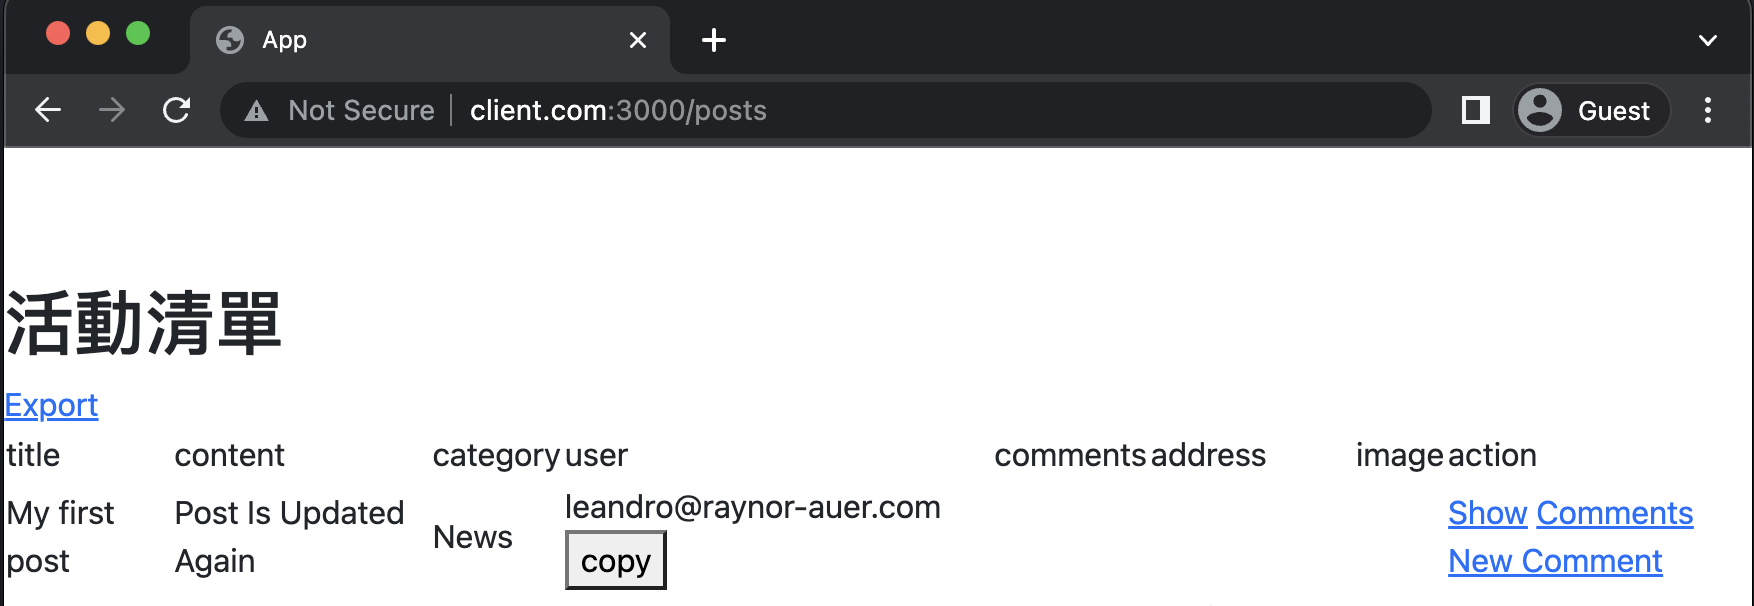Toggle the browser side panel icon
This screenshot has height=606, width=1754.
pyautogui.click(x=1475, y=110)
